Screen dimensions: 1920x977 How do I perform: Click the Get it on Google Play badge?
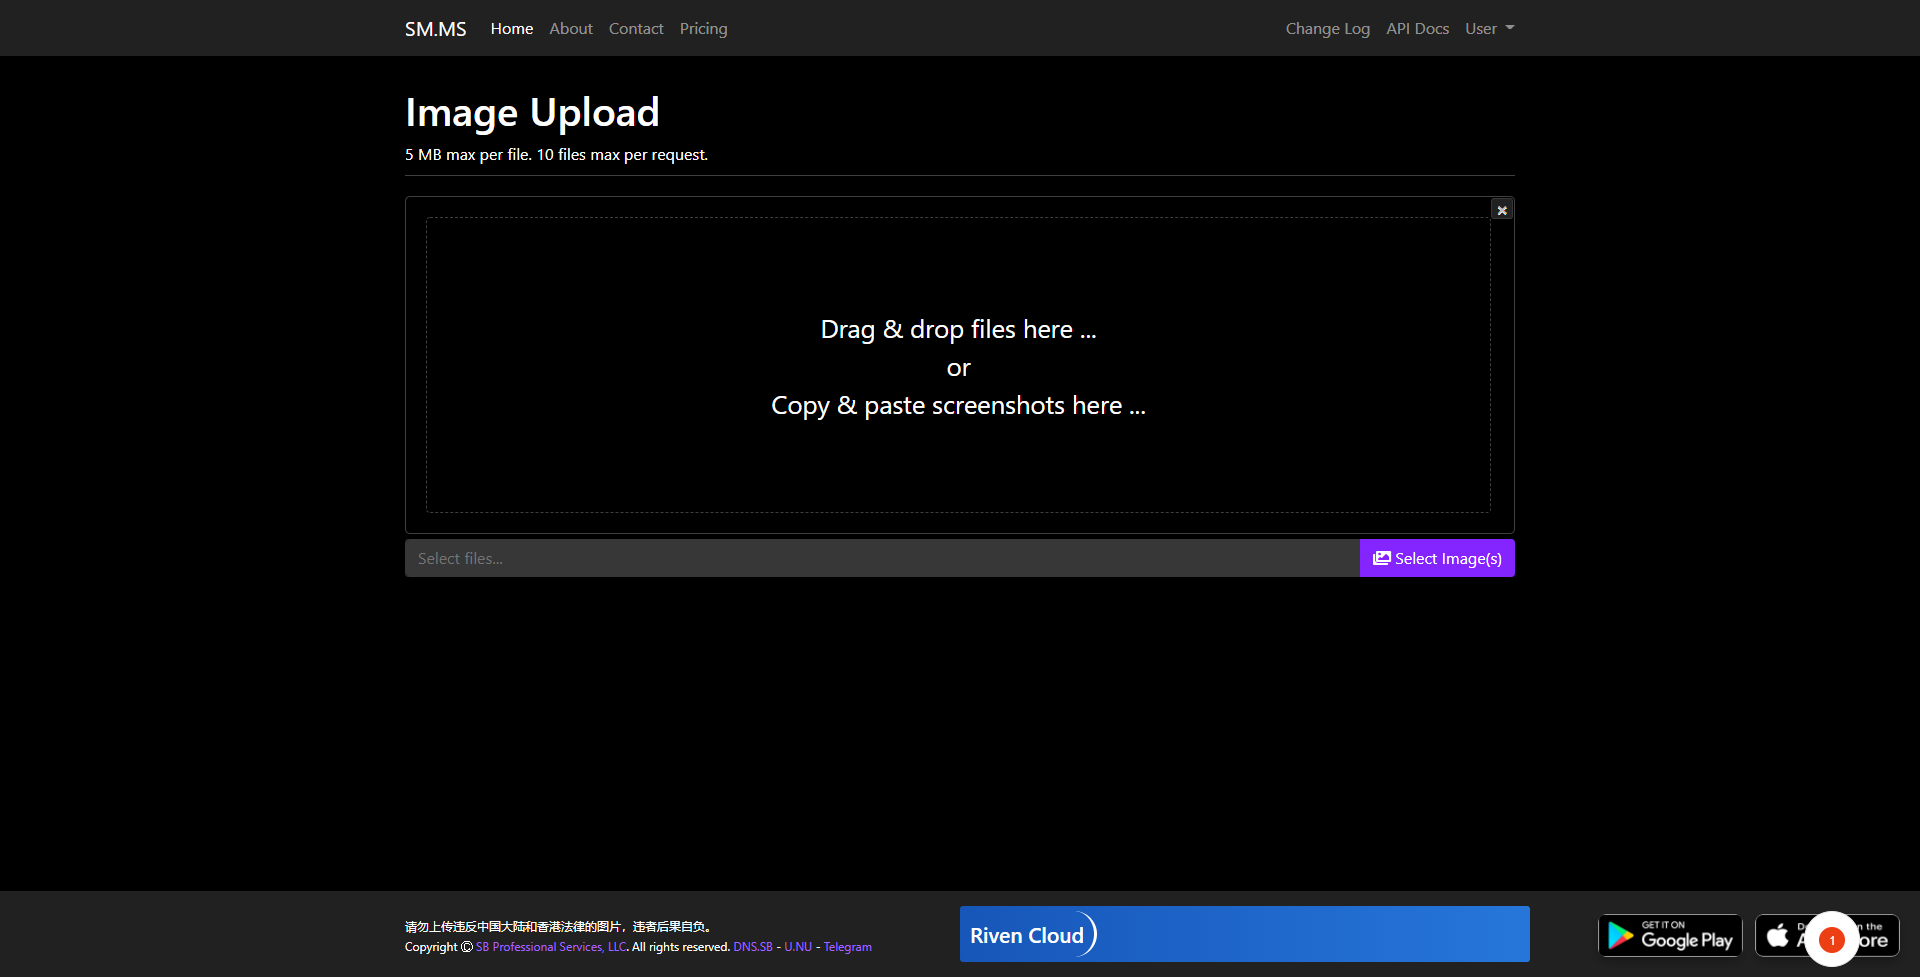pyautogui.click(x=1669, y=936)
